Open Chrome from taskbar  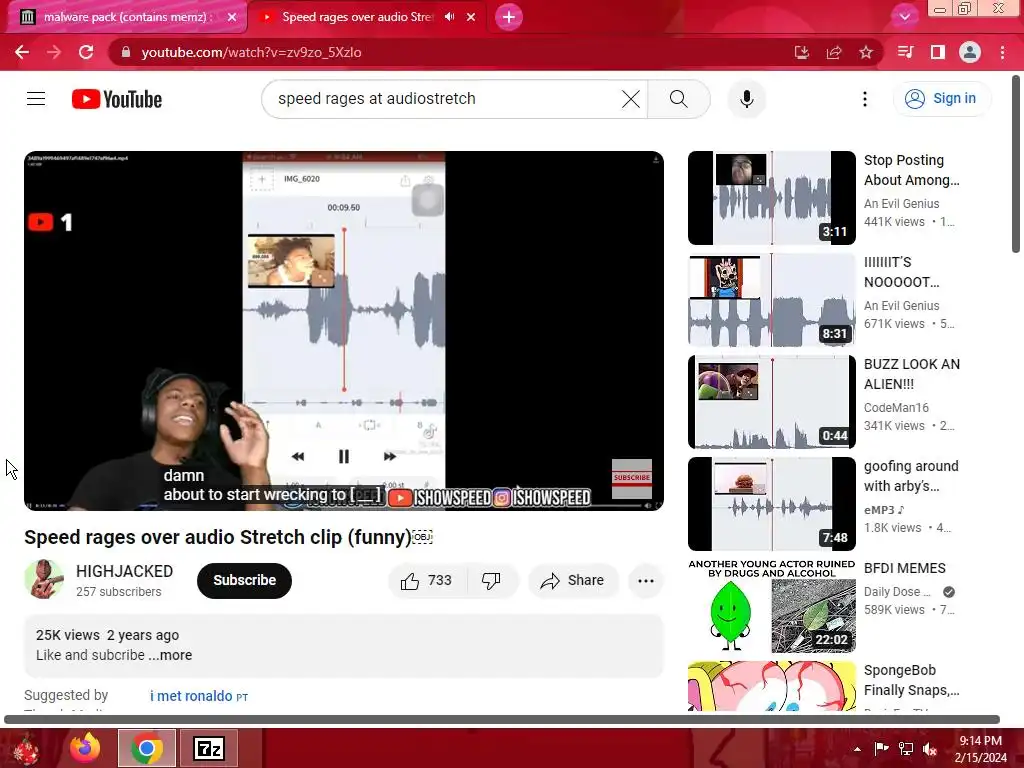(147, 748)
